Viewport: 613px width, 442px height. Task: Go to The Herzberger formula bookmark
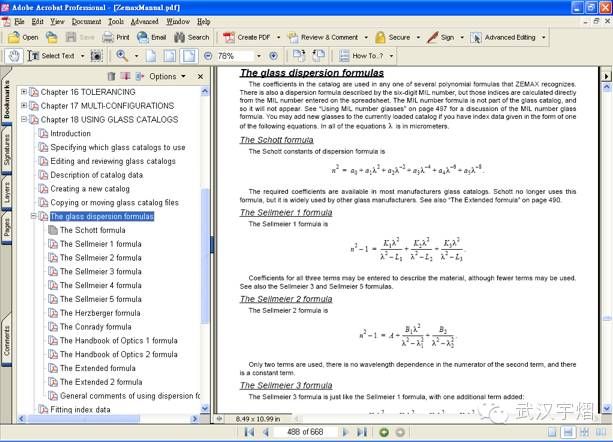point(100,313)
